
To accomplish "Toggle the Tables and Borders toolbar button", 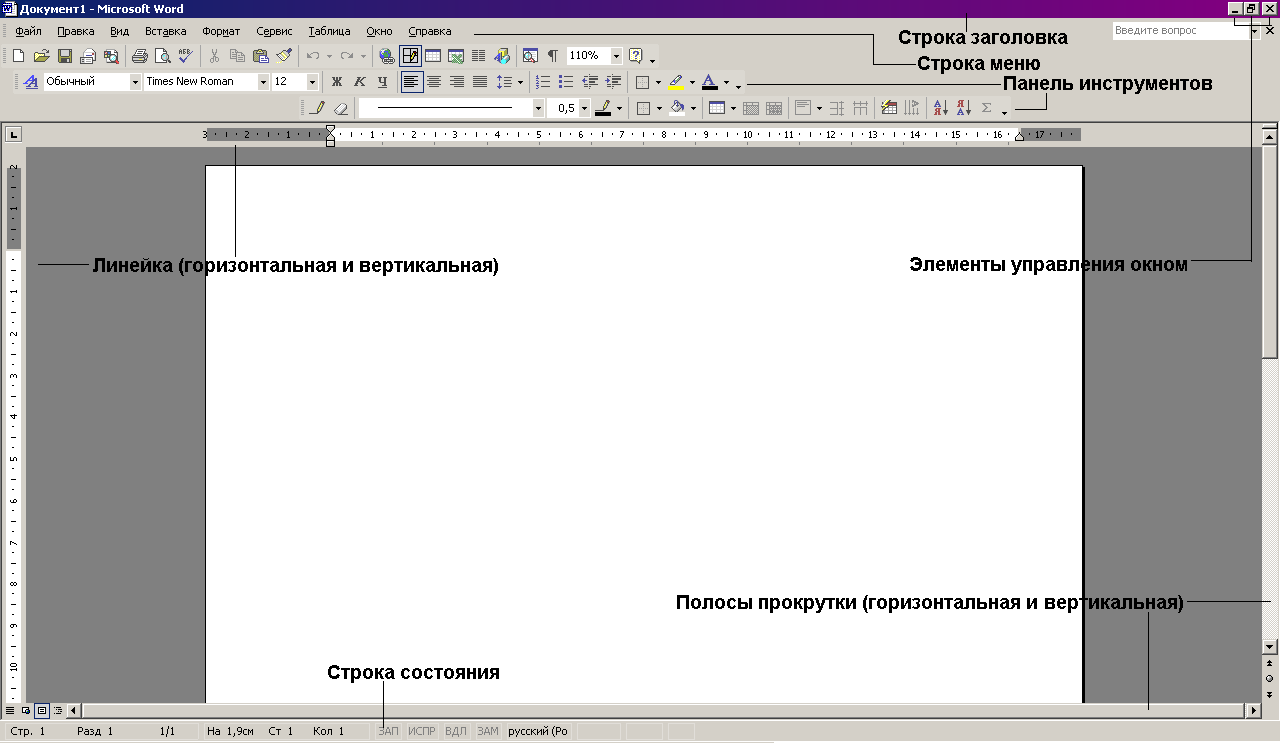I will point(410,56).
